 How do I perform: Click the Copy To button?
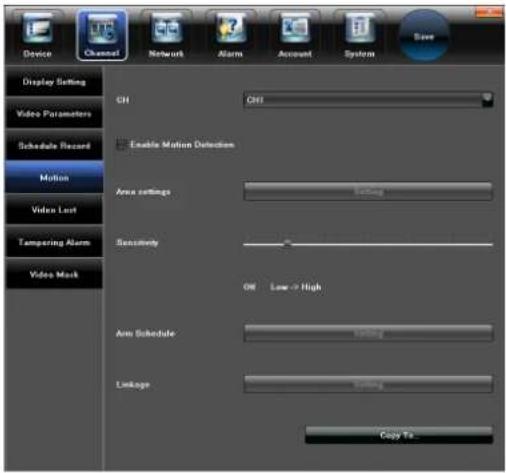(399, 435)
